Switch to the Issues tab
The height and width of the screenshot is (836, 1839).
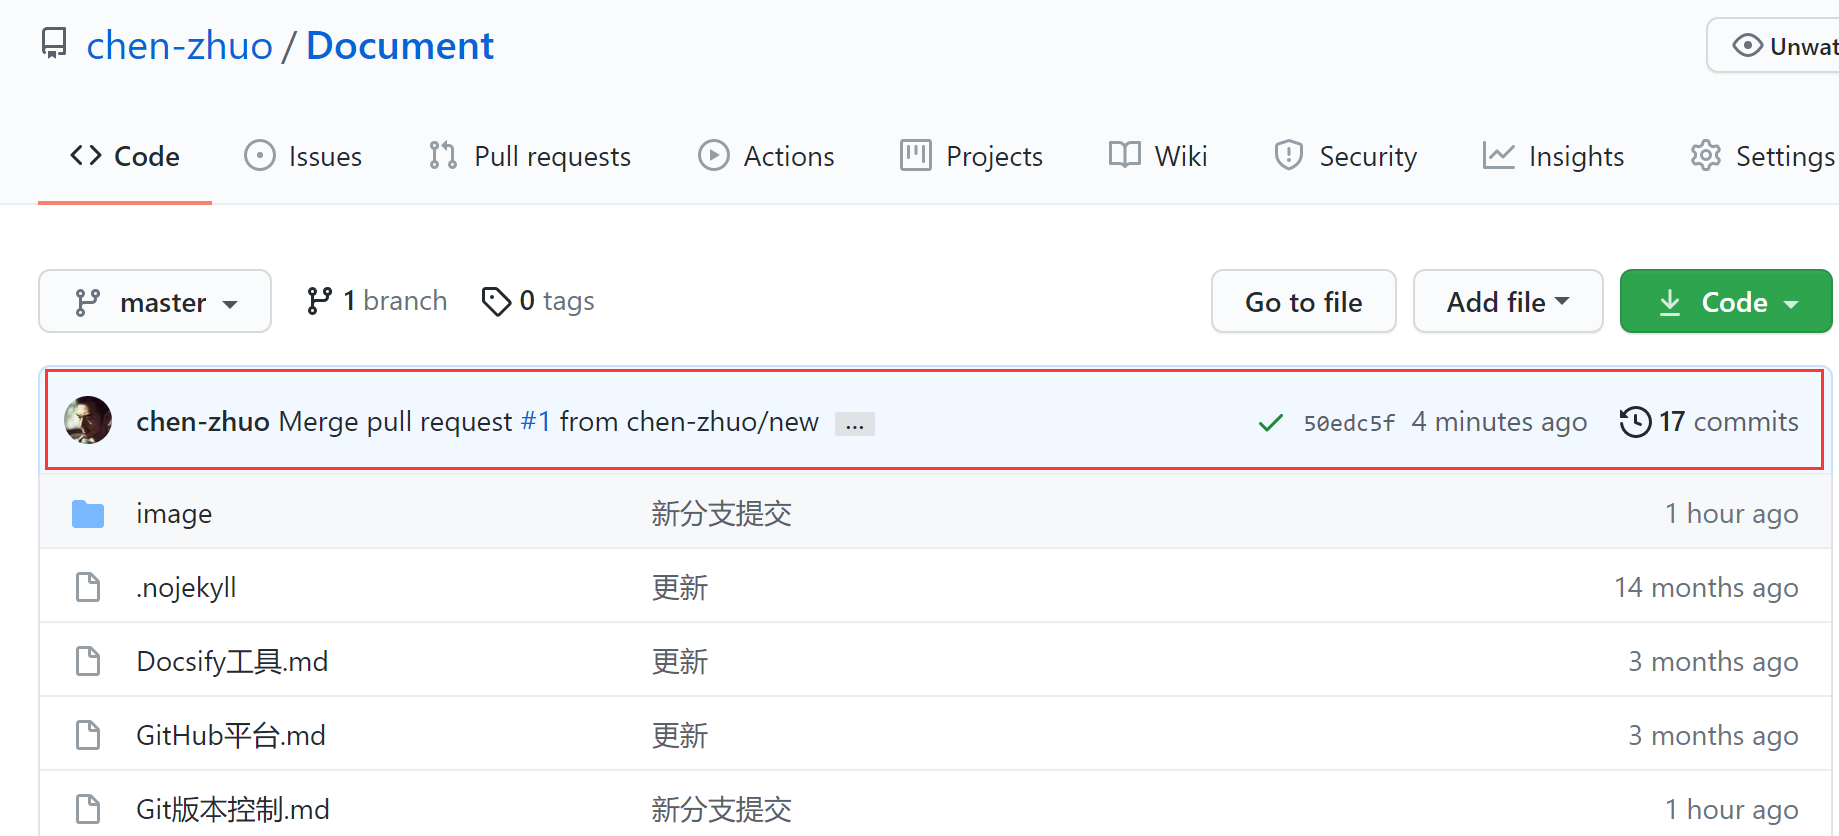pyautogui.click(x=304, y=157)
